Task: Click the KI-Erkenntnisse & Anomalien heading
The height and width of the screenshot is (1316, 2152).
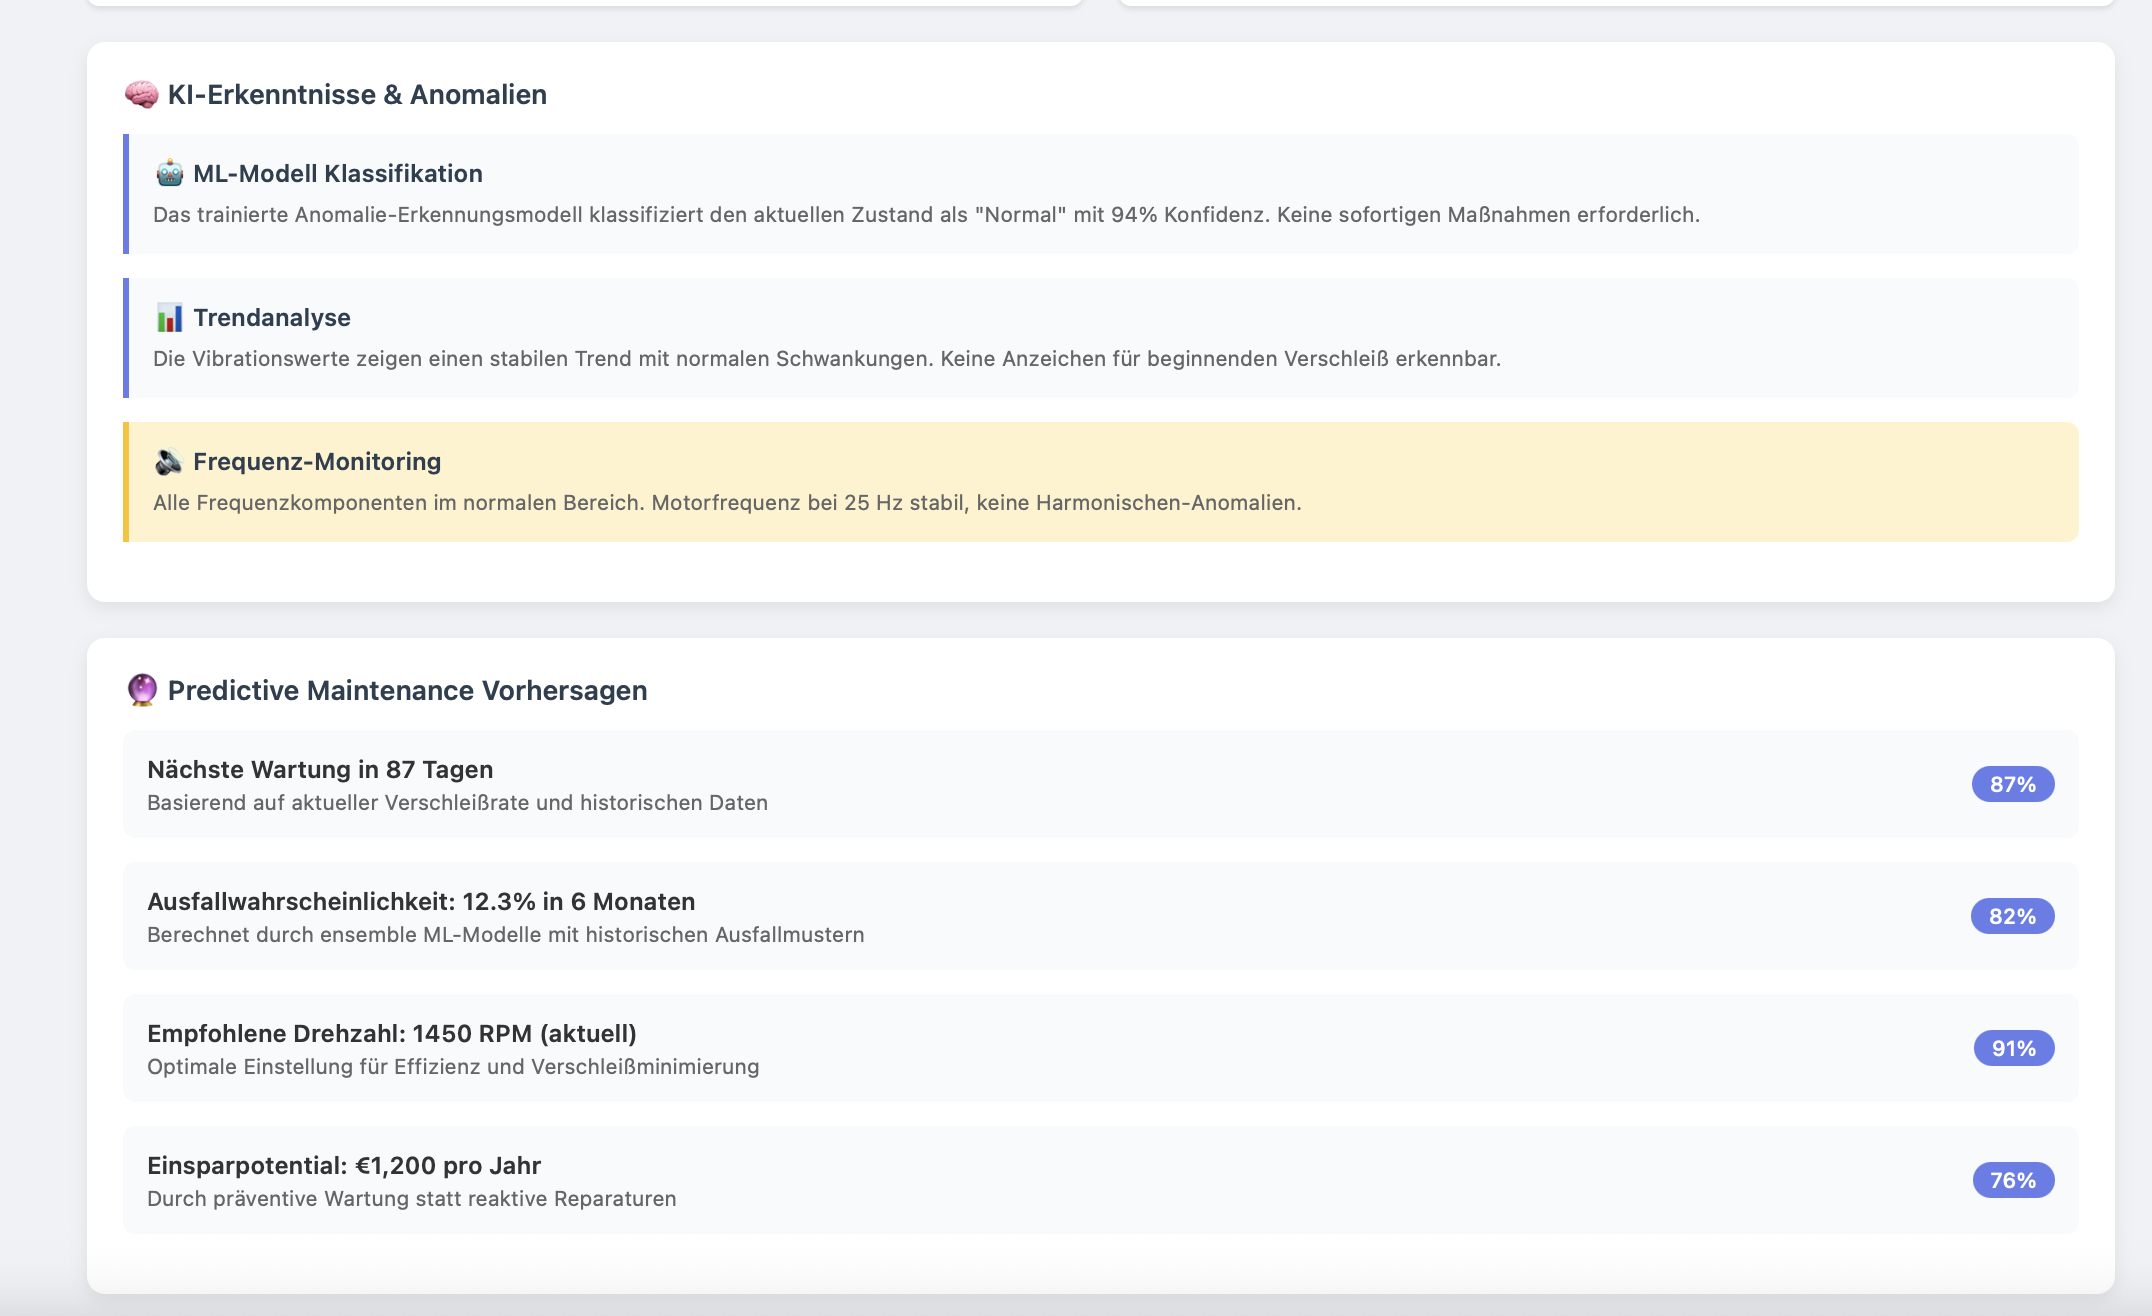Action: (x=357, y=95)
